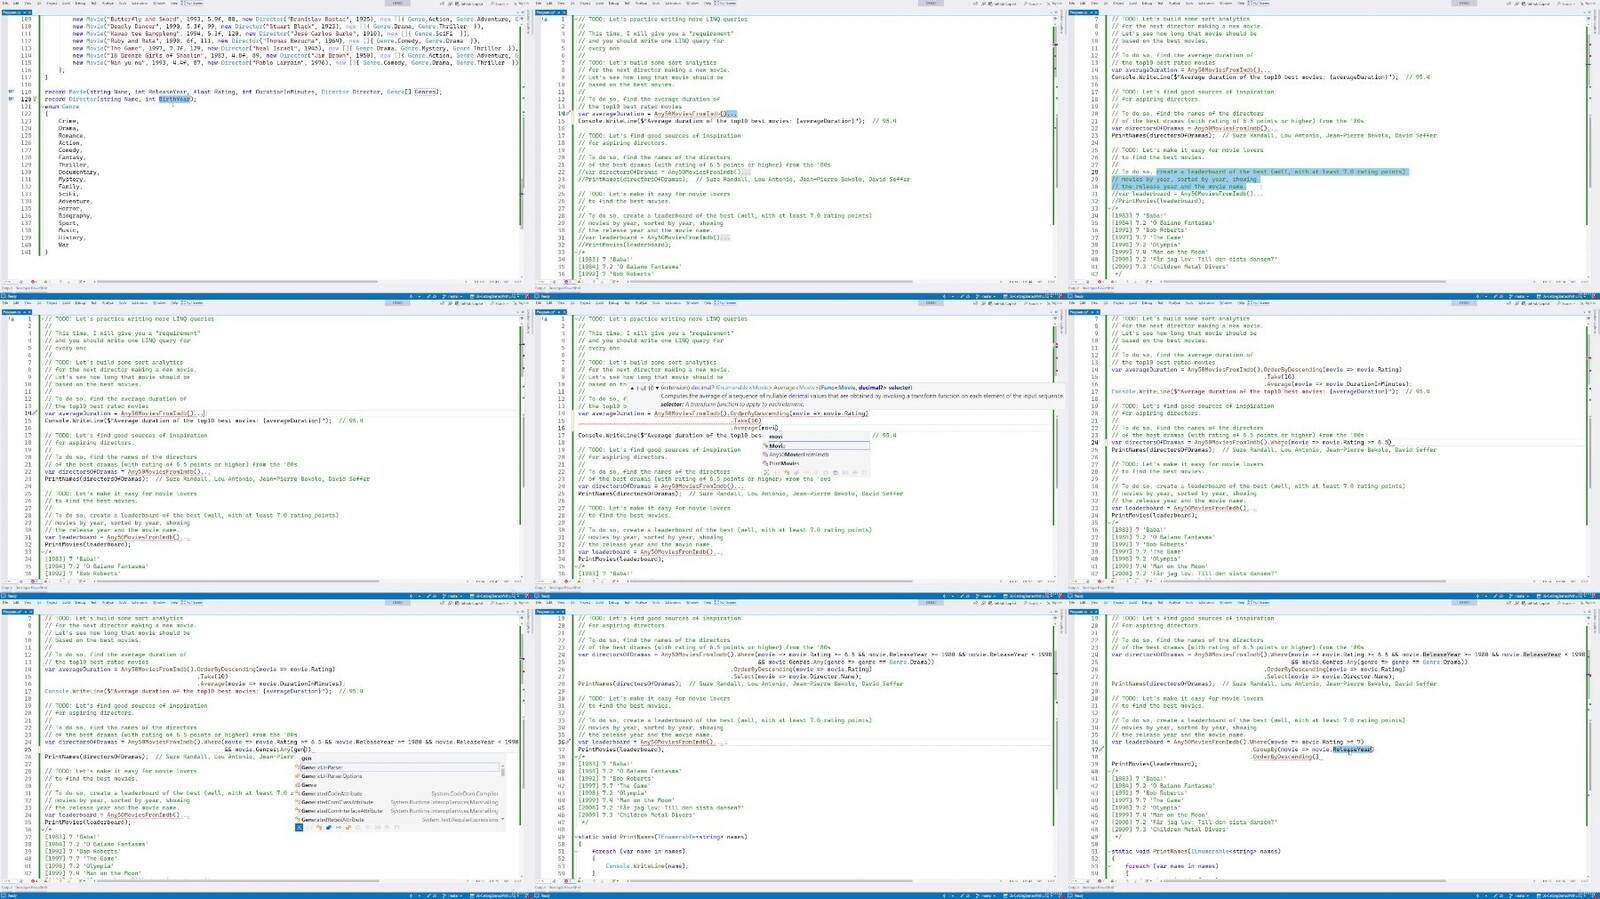1600x899 pixels.
Task: Pick GeneralLrParser suggestion in bottom-left frame
Action: [400, 767]
